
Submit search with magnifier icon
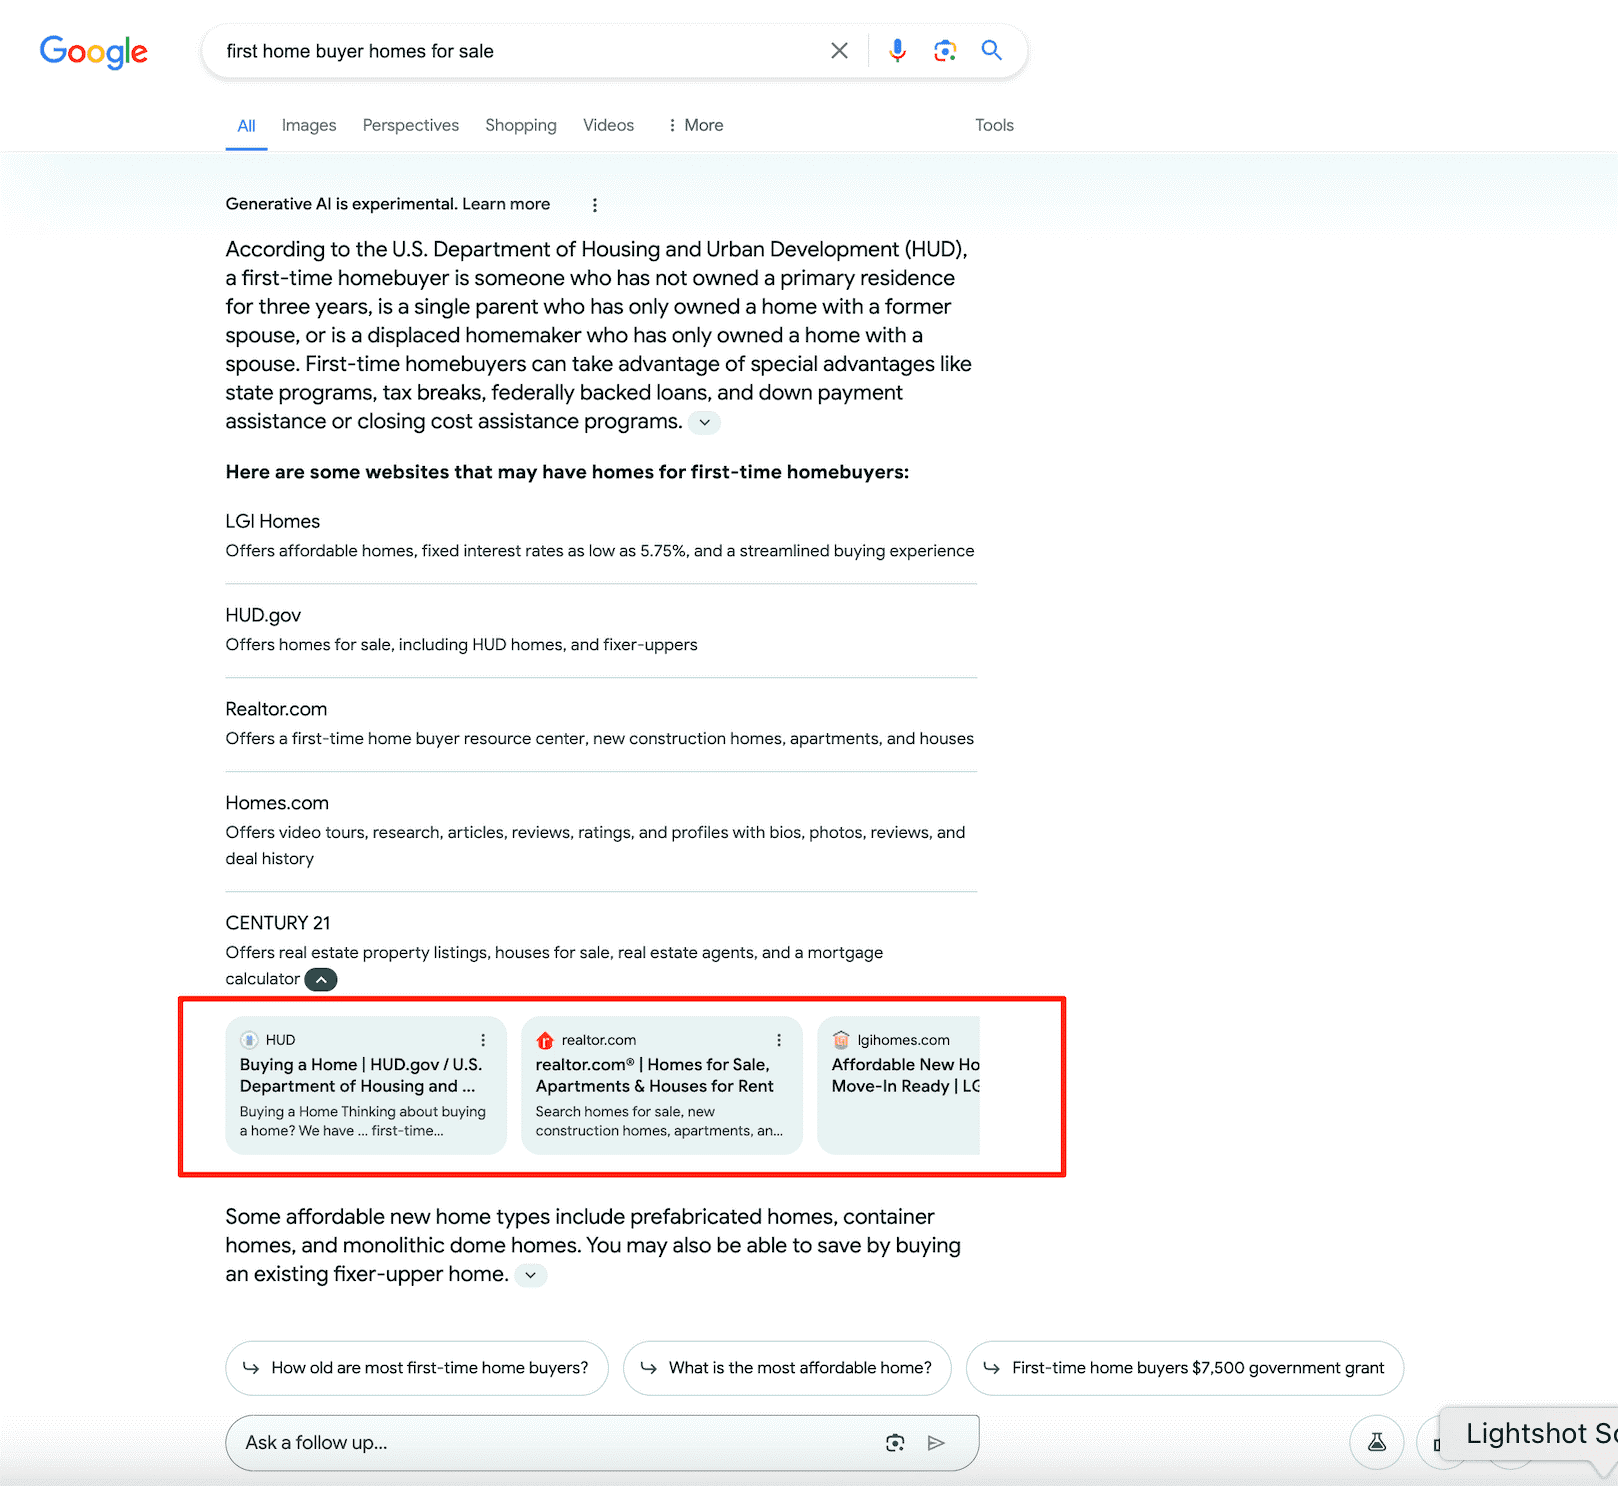(x=991, y=50)
